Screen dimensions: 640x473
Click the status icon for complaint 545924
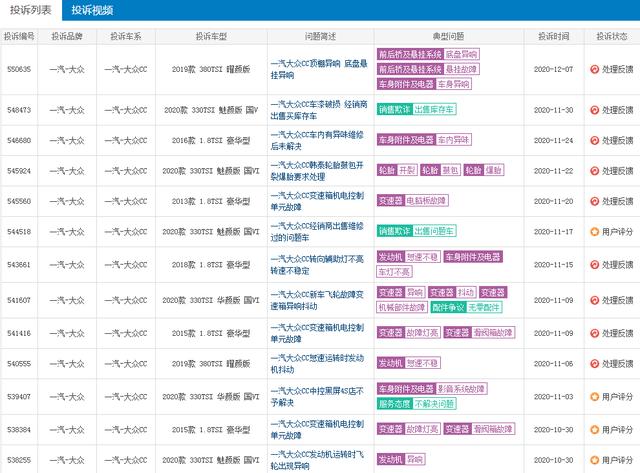(x=594, y=171)
